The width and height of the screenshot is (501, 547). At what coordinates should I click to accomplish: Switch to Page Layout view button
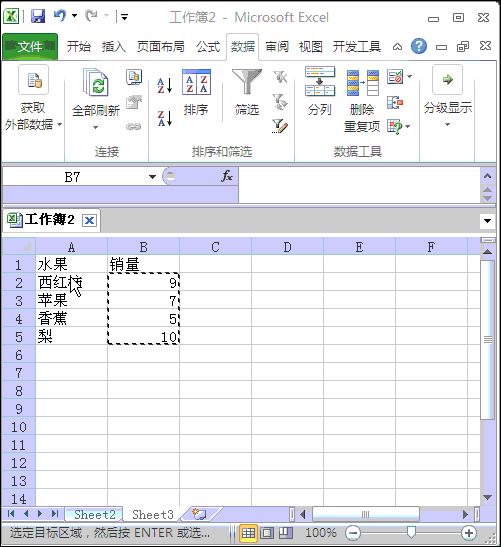tap(267, 533)
